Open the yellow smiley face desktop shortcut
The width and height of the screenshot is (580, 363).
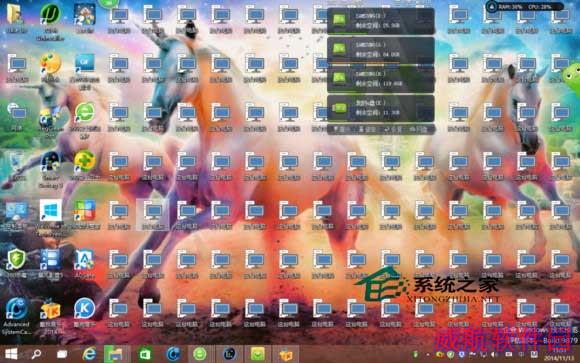(x=50, y=64)
